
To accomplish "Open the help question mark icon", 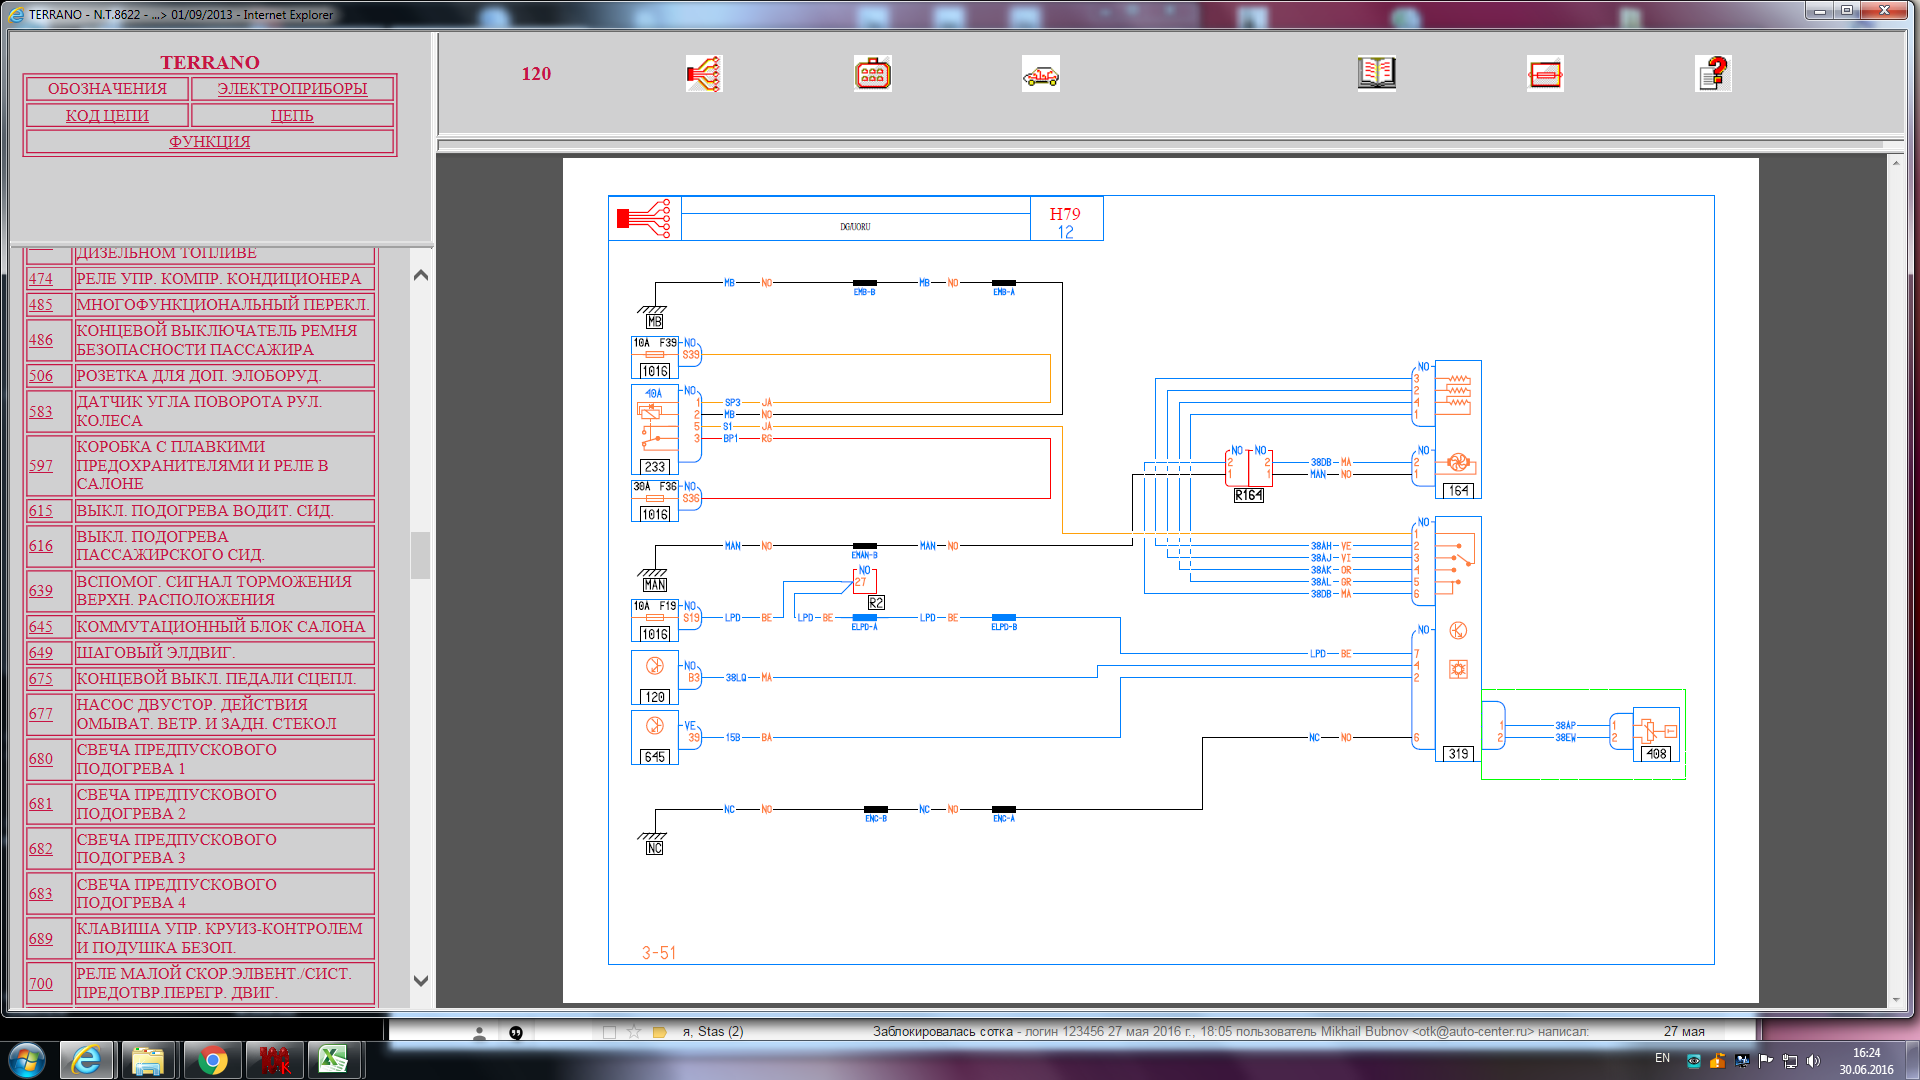I will click(1713, 74).
